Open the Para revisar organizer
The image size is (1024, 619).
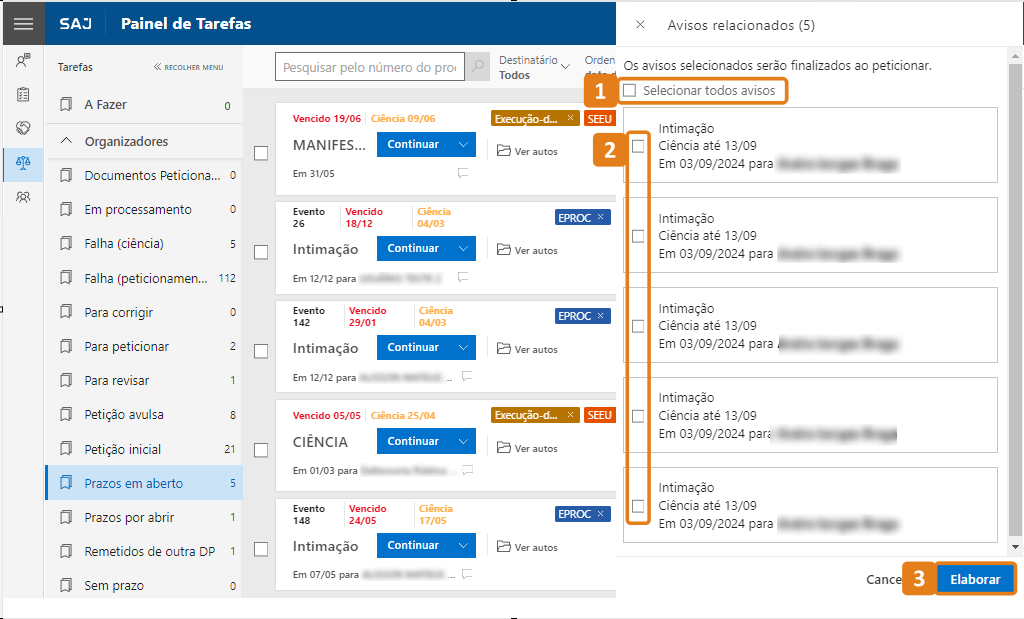[x=144, y=381]
